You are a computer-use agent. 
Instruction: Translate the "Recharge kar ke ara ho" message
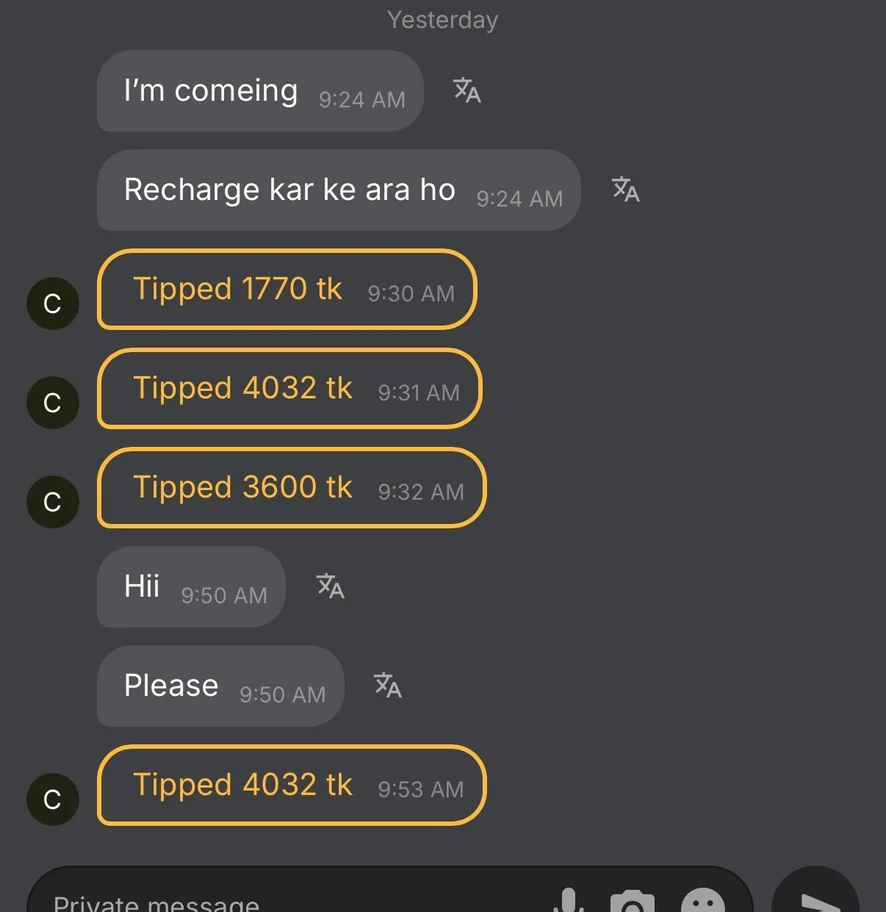pos(626,189)
